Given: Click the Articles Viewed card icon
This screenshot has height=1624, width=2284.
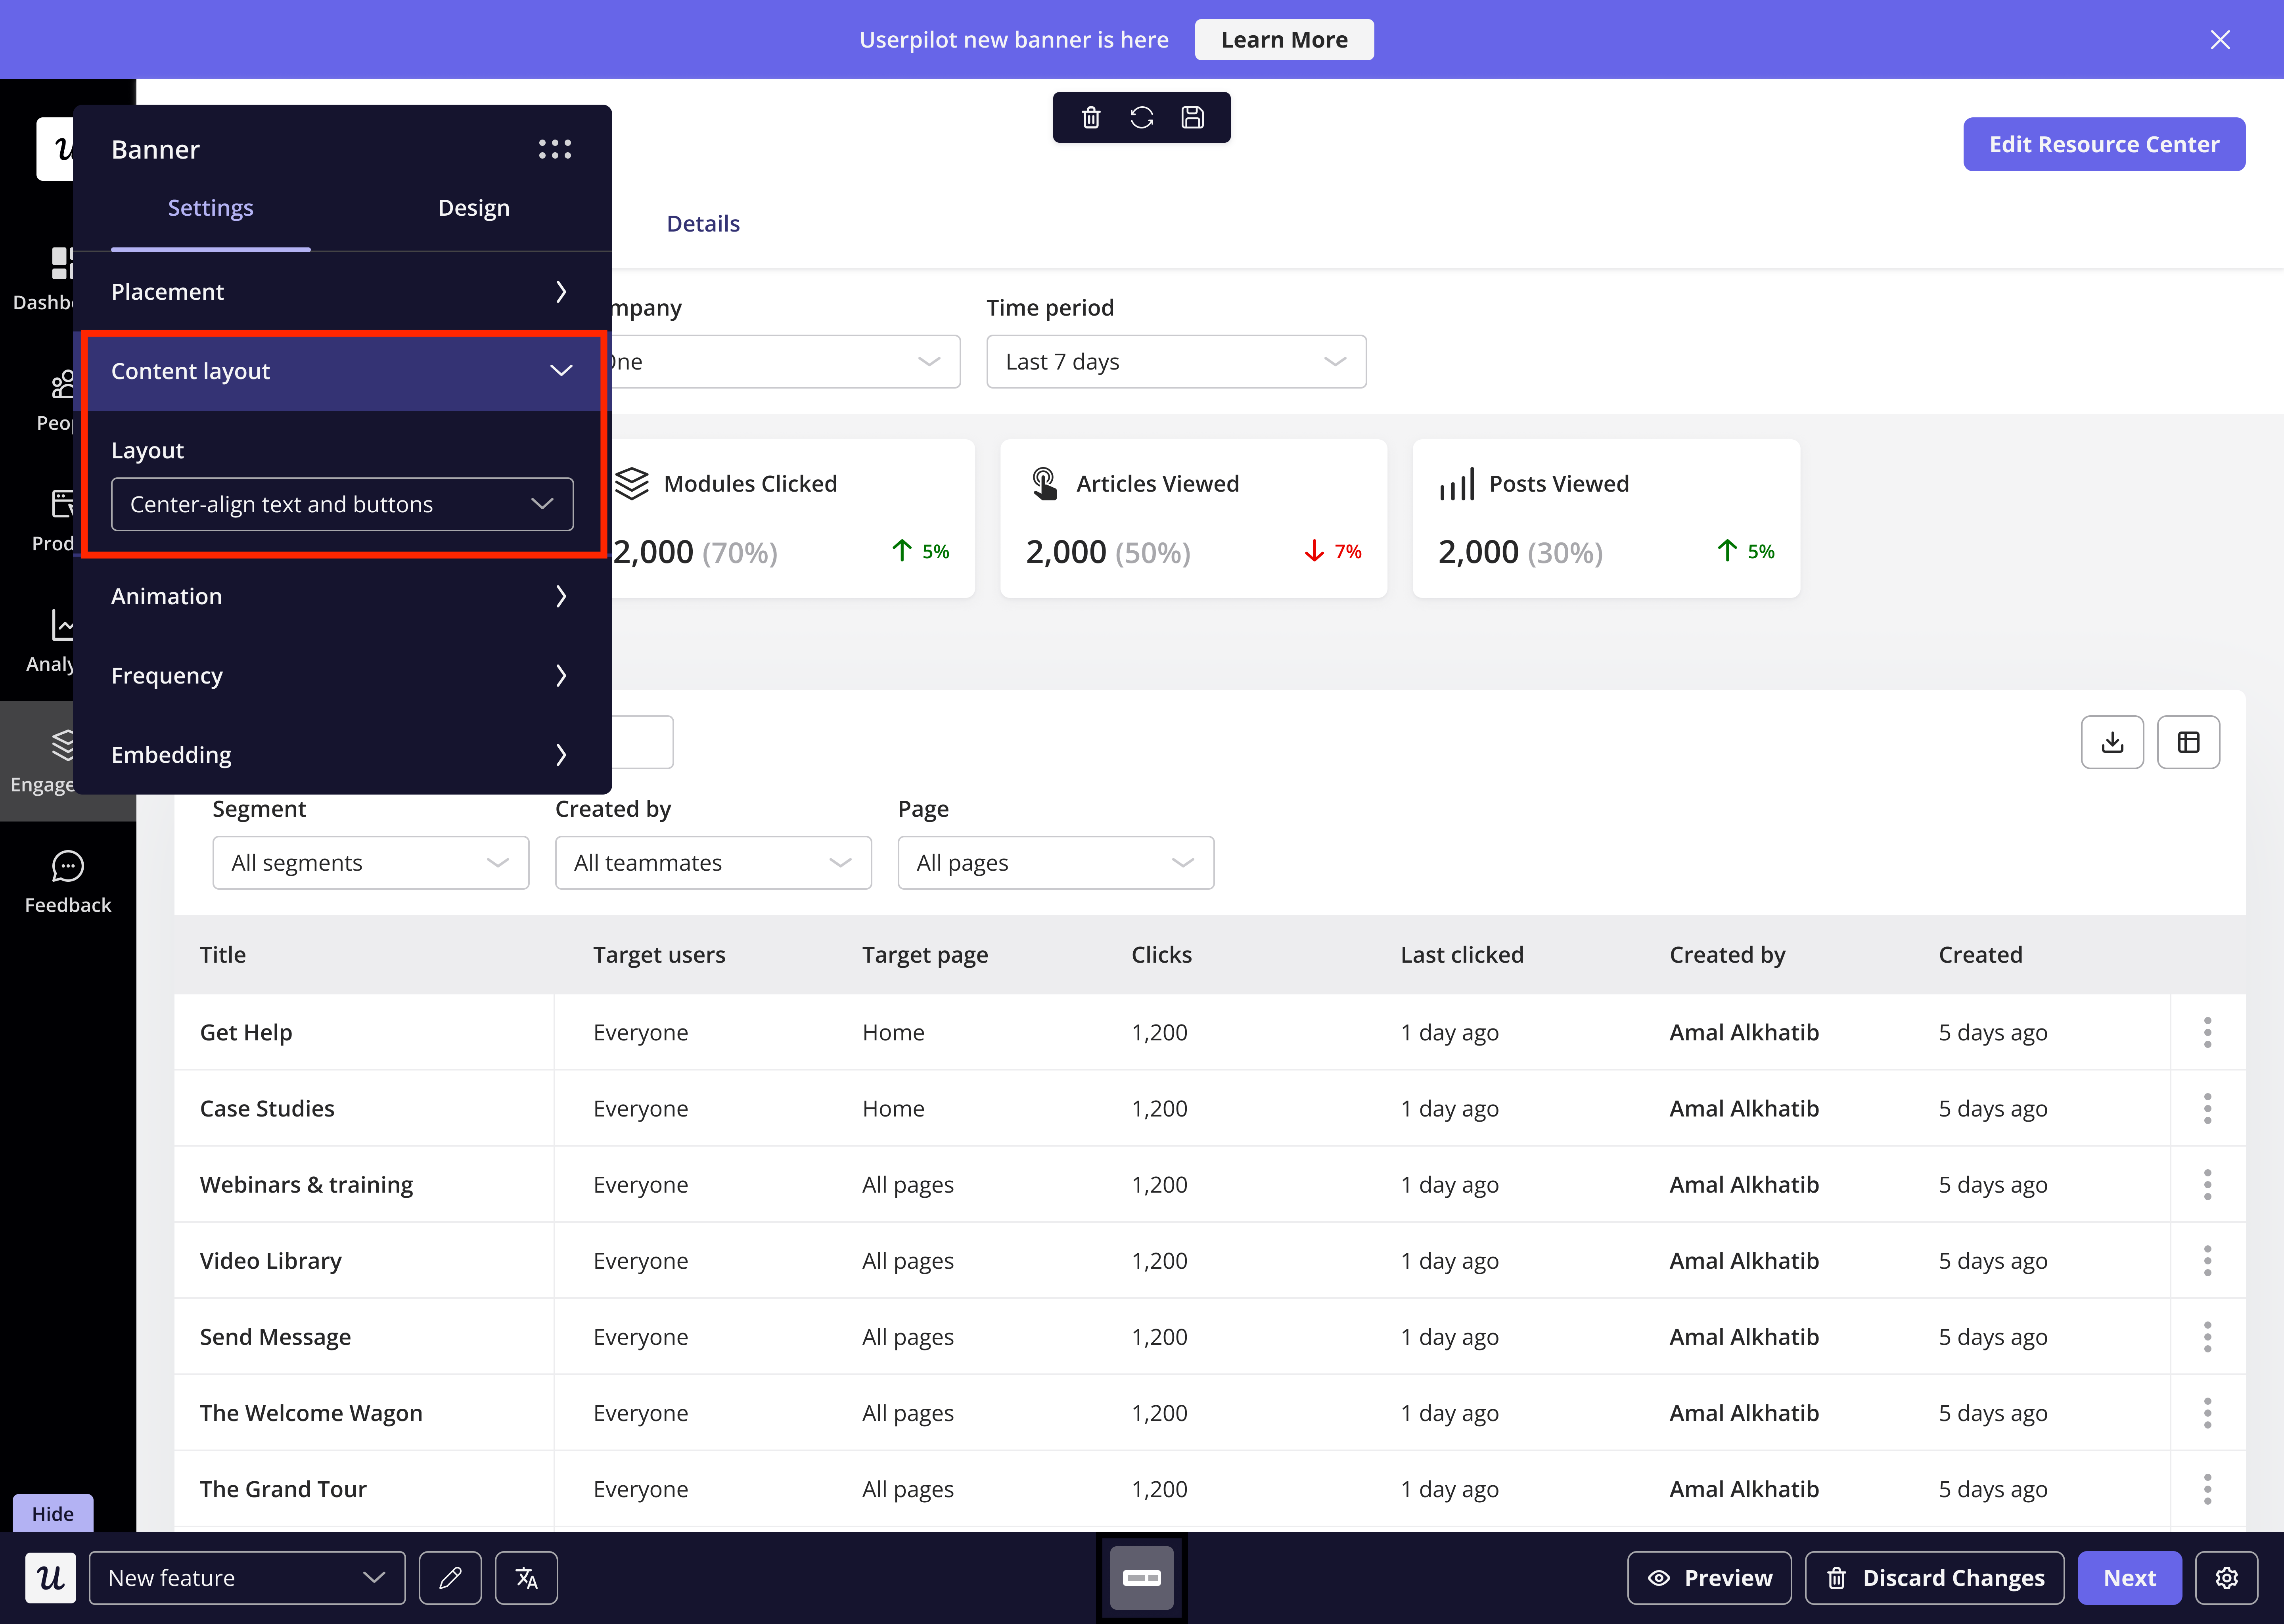Looking at the screenshot, I should (1044, 484).
